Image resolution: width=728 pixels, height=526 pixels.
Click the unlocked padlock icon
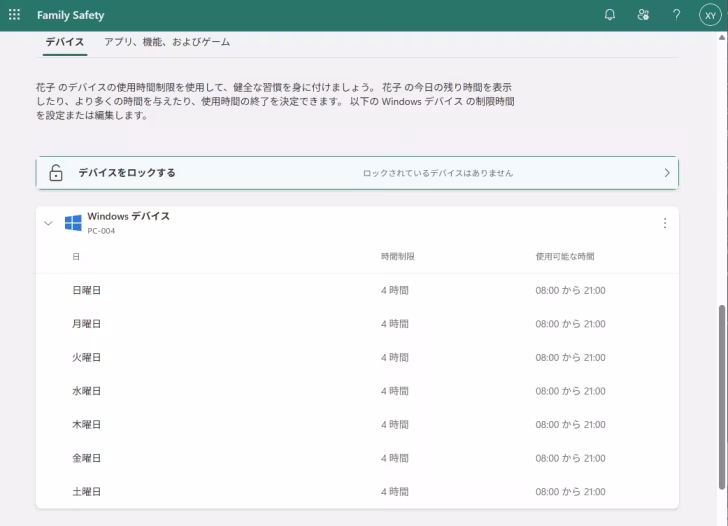point(56,173)
